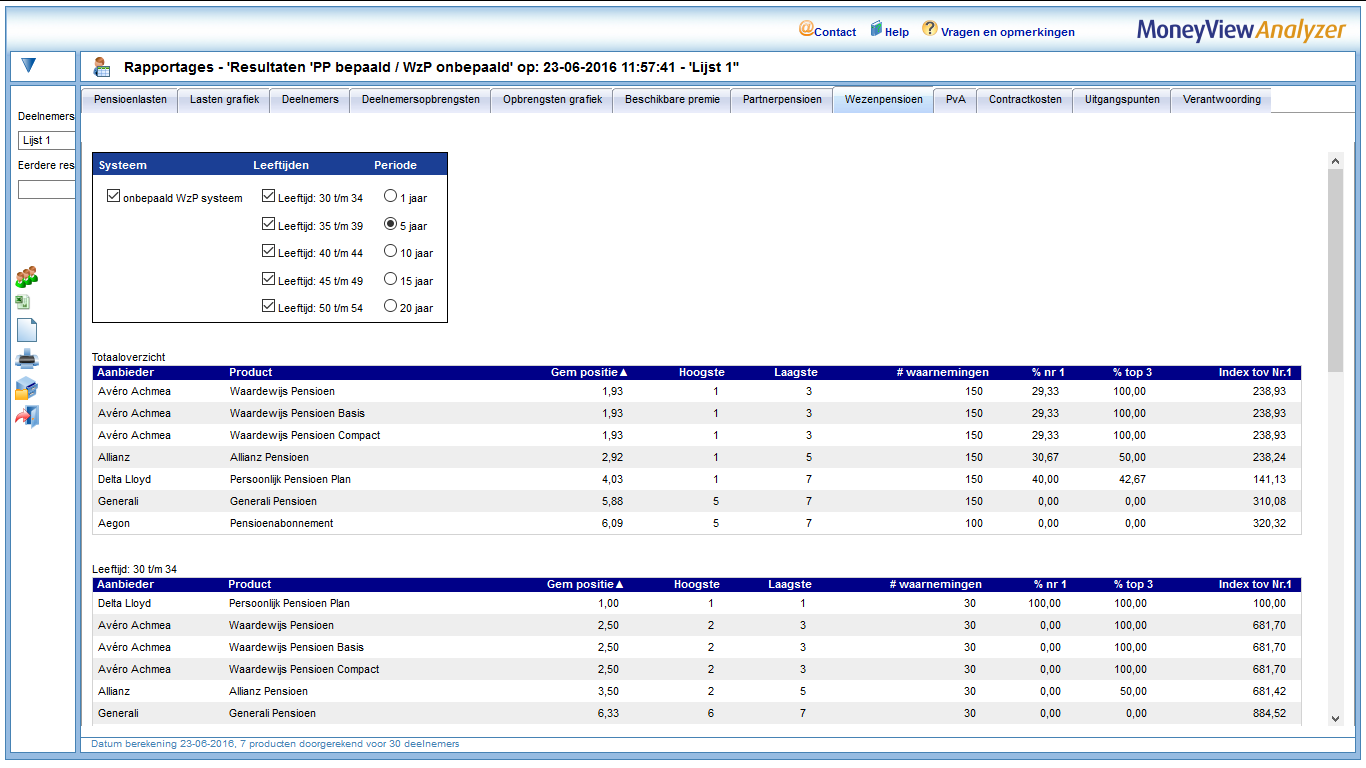Switch to the Deelnemers tab
This screenshot has height=768, width=1366.
tap(310, 100)
